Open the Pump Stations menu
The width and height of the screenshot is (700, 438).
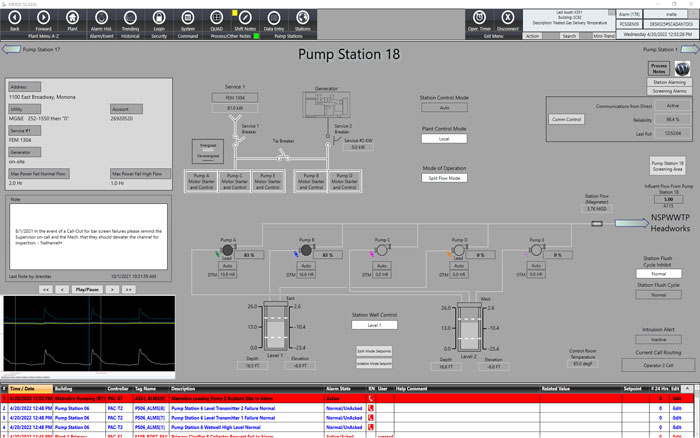click(x=288, y=34)
